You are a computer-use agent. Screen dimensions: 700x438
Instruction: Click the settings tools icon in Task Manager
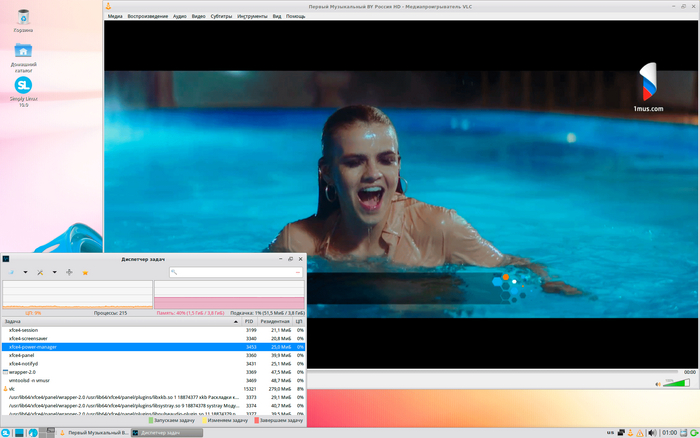point(40,272)
